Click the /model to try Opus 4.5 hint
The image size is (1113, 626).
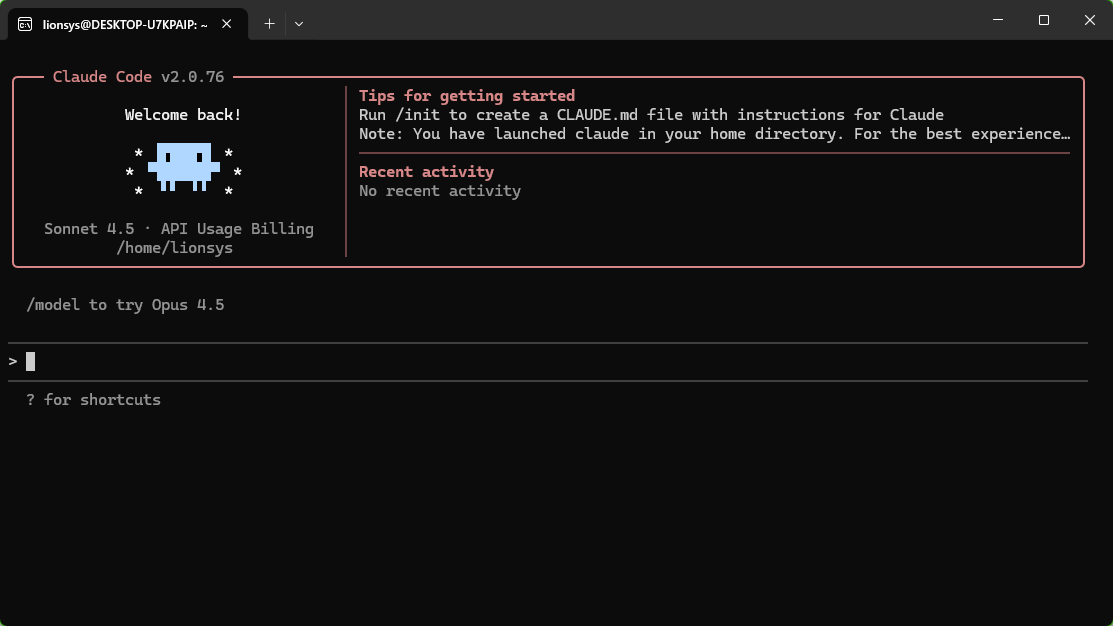[126, 305]
